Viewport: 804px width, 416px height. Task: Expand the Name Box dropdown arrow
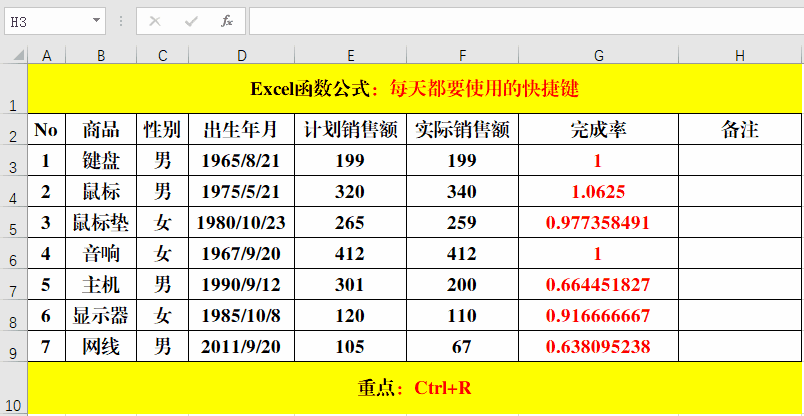96,21
